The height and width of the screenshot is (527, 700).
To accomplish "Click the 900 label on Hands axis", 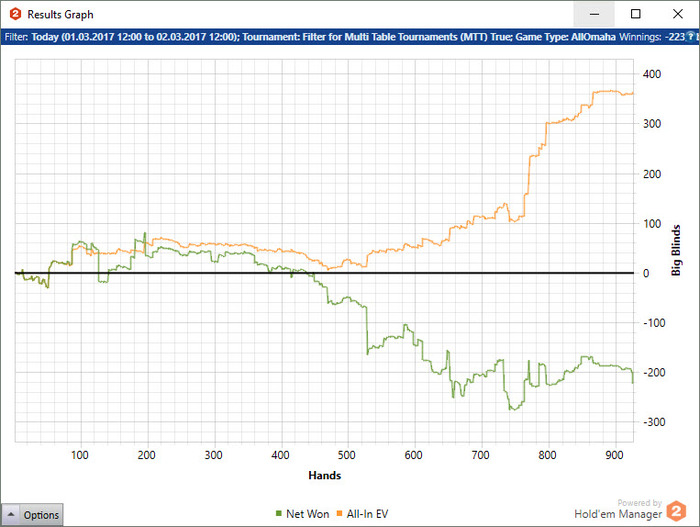I will click(x=614, y=455).
